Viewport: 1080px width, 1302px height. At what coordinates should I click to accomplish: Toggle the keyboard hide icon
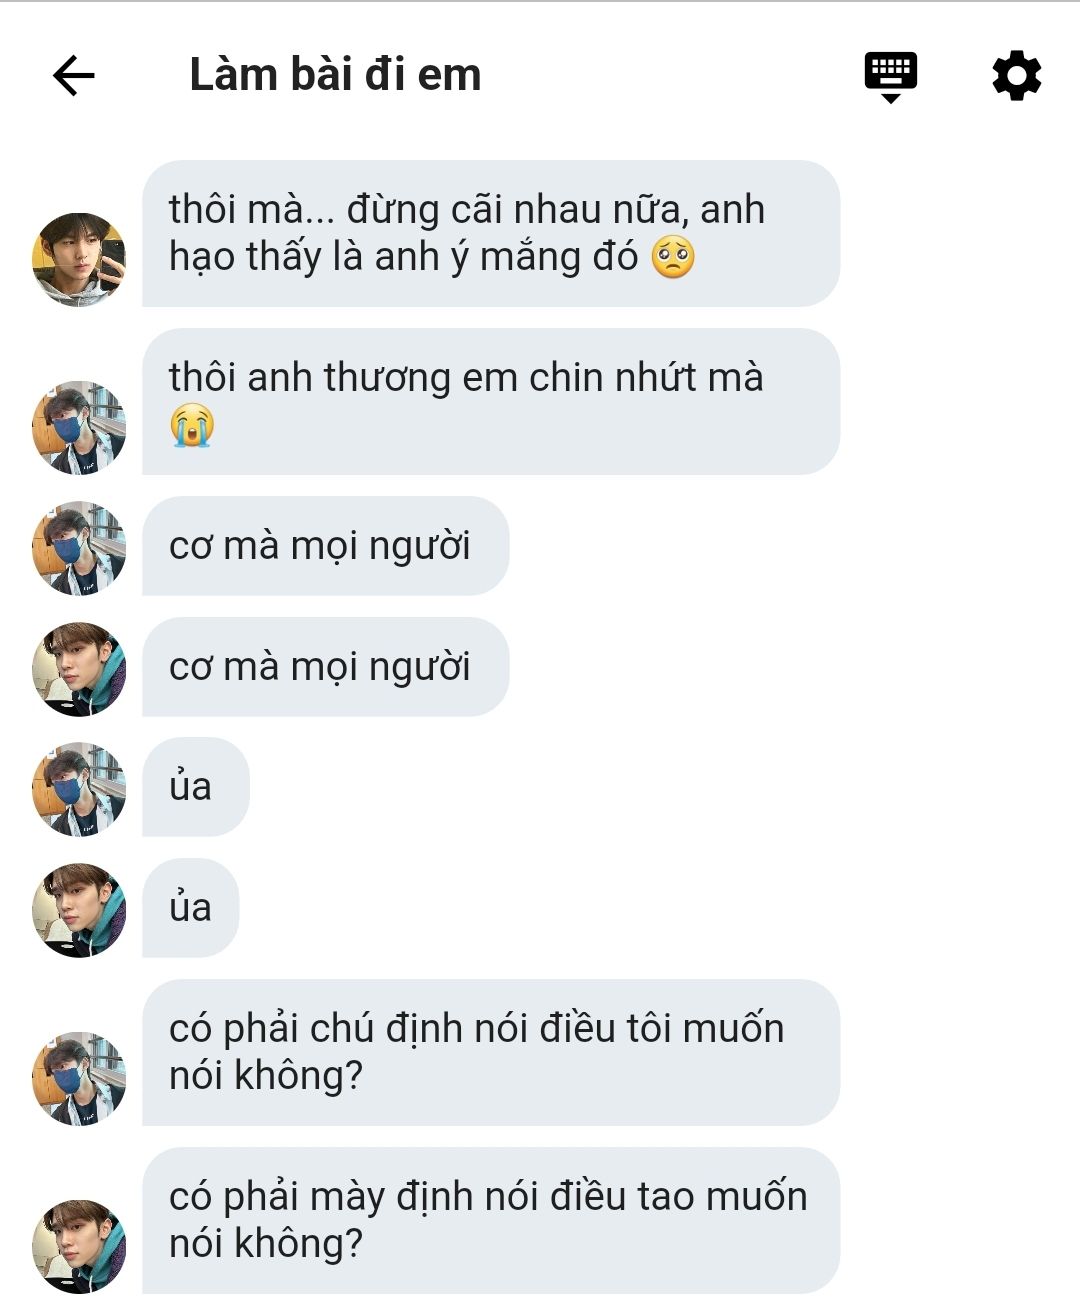pos(890,77)
